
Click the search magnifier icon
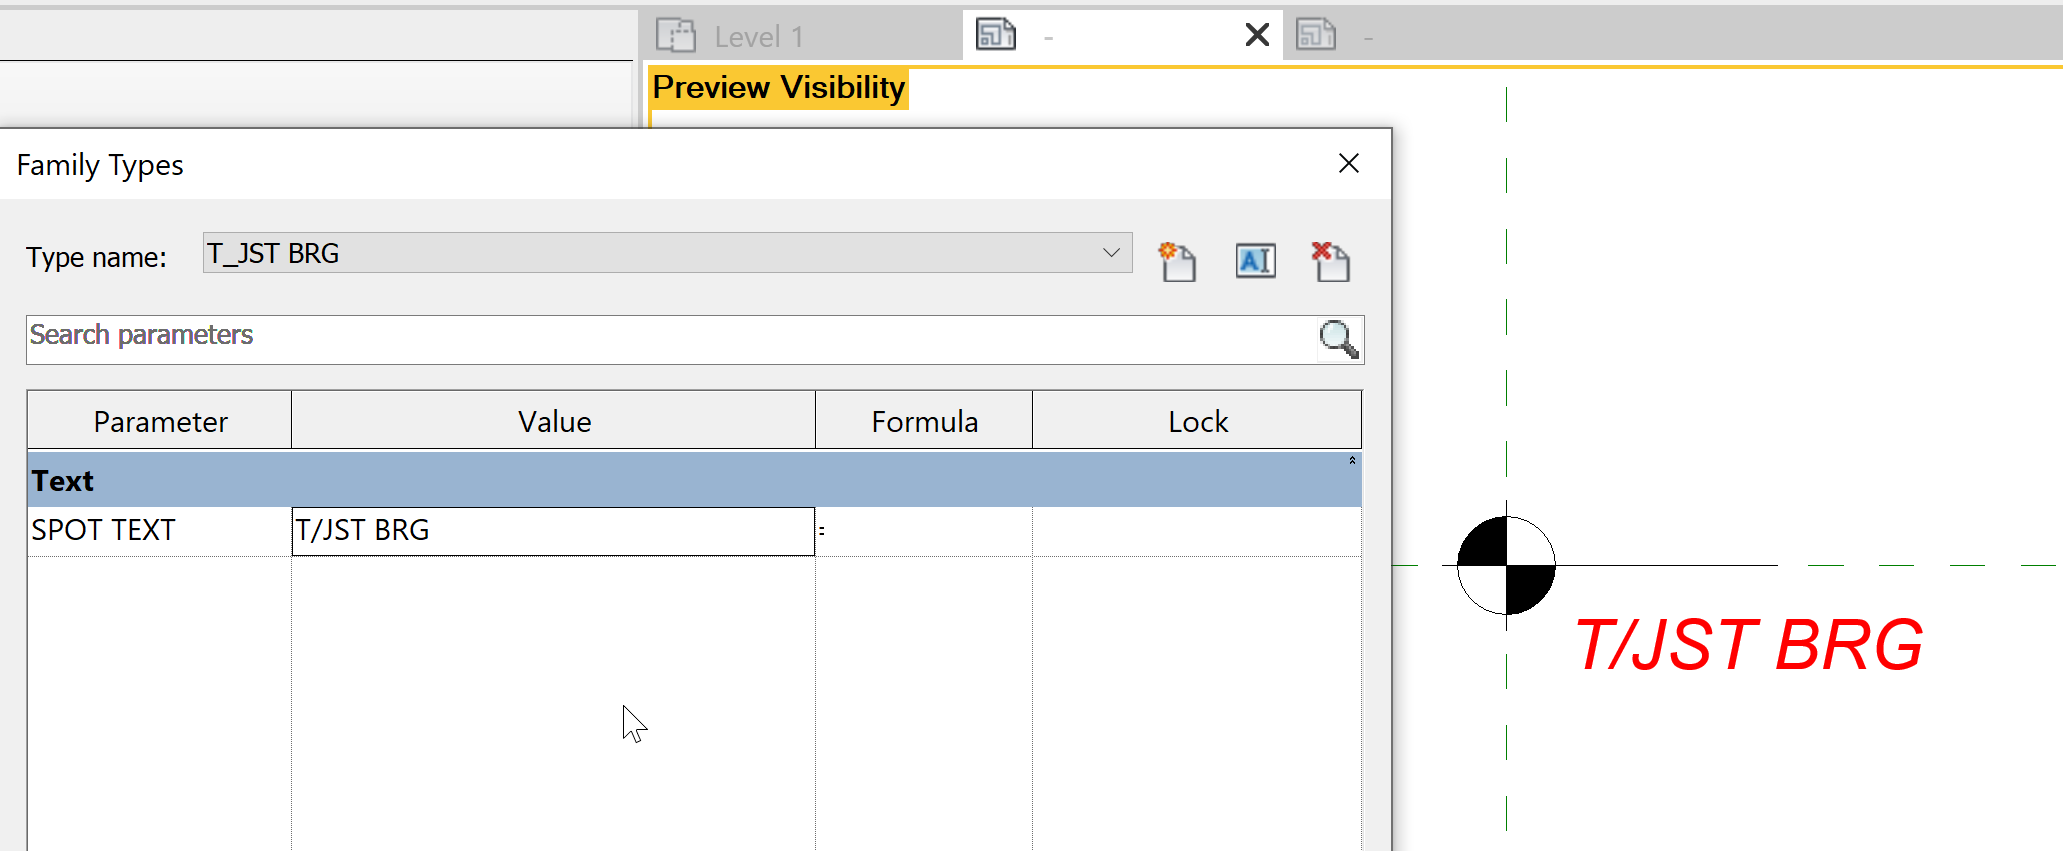[1338, 340]
